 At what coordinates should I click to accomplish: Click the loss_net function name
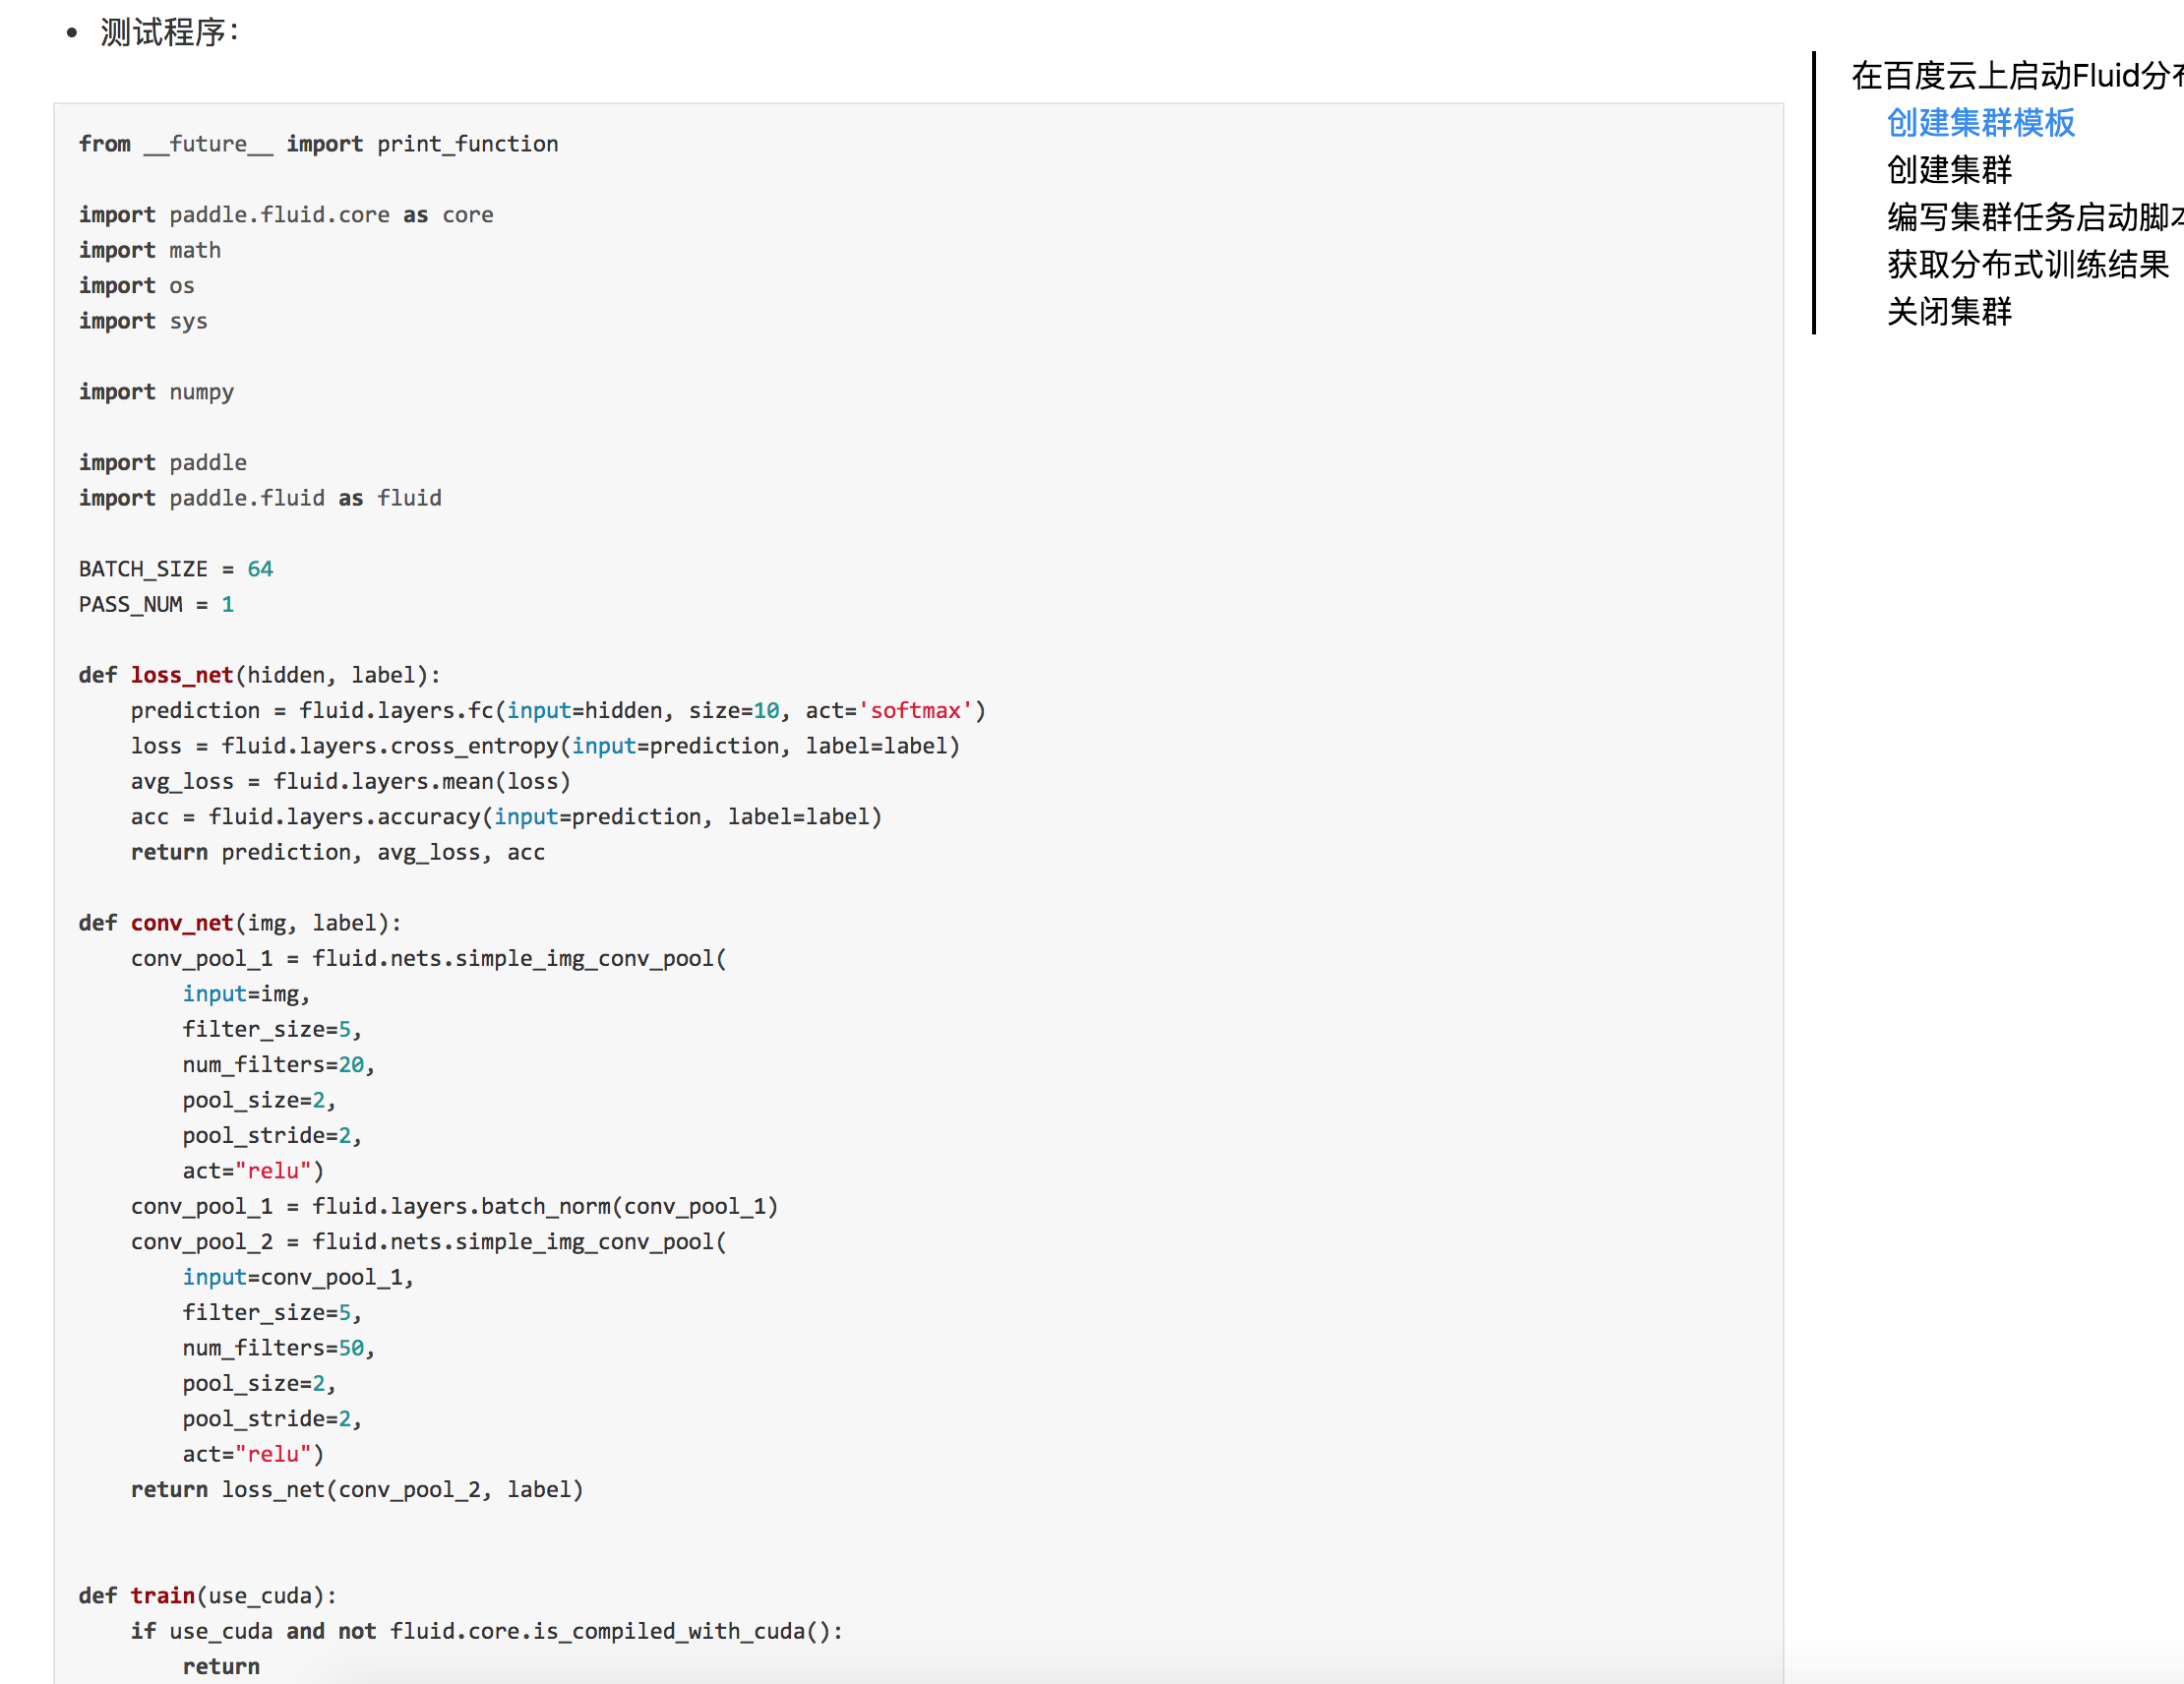pos(182,675)
